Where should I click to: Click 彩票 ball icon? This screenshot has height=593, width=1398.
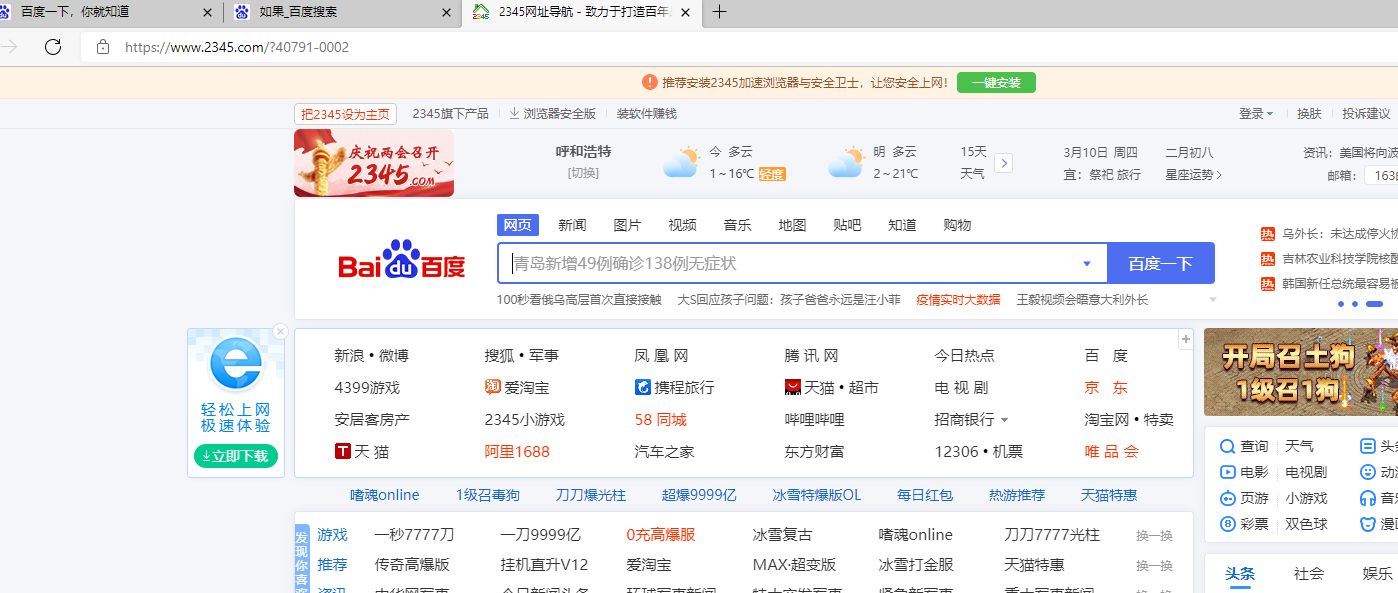click(x=1228, y=524)
